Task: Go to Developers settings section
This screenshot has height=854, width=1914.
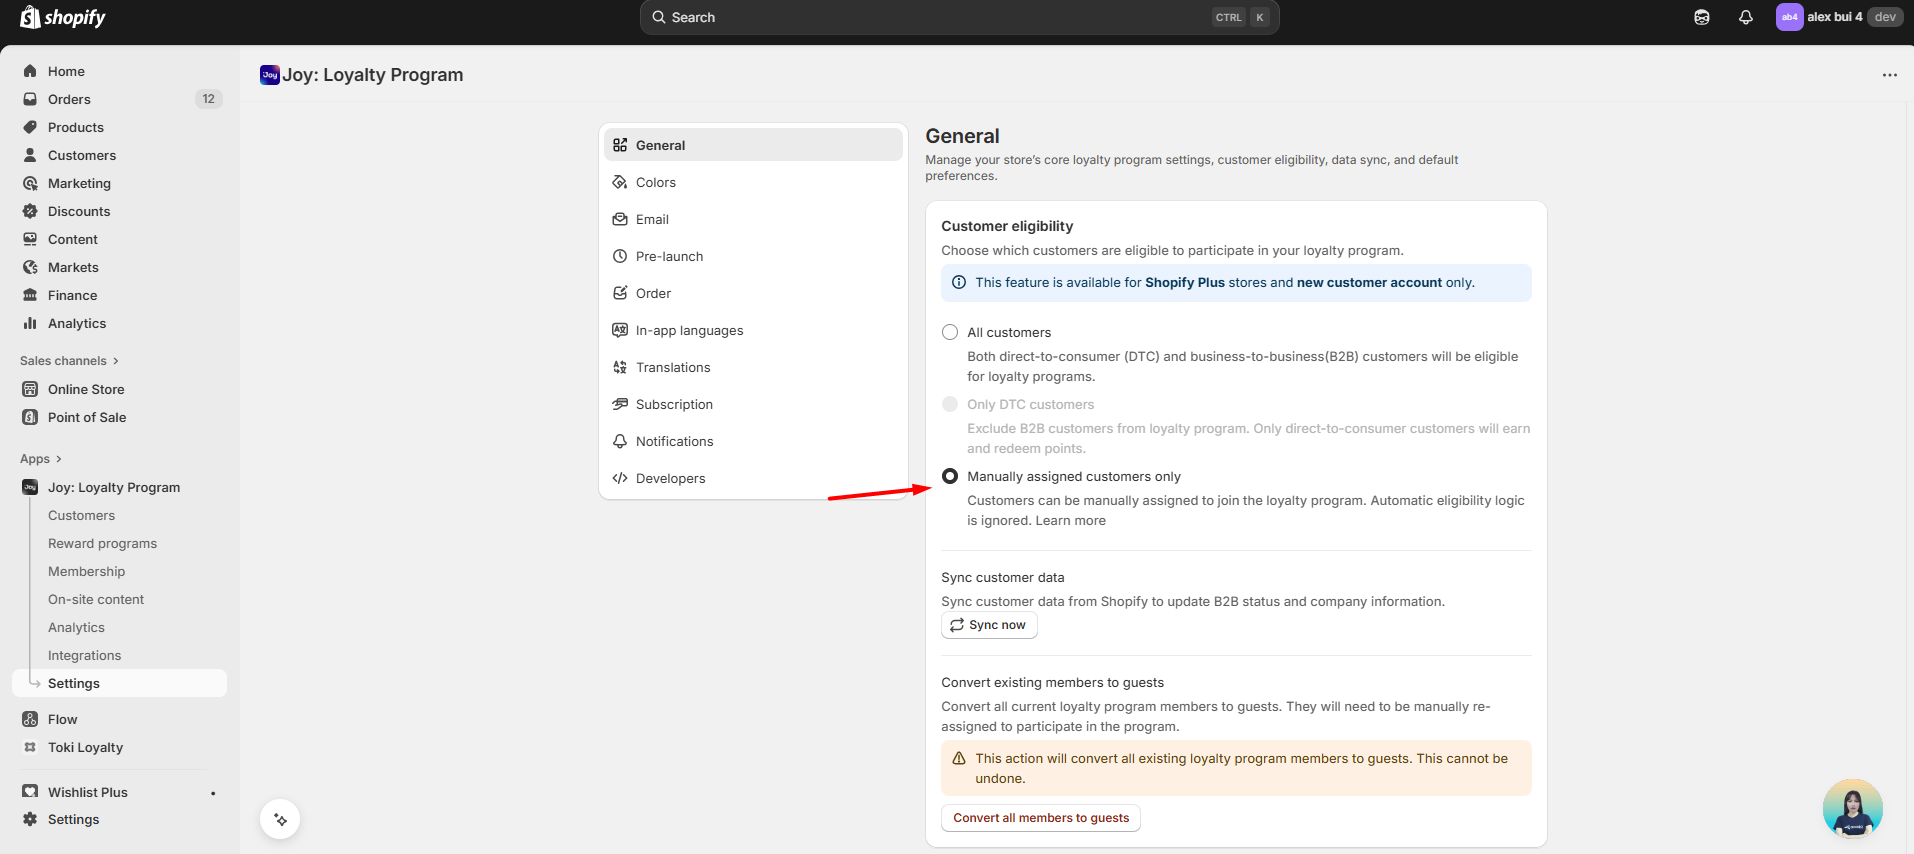Action: click(x=670, y=478)
